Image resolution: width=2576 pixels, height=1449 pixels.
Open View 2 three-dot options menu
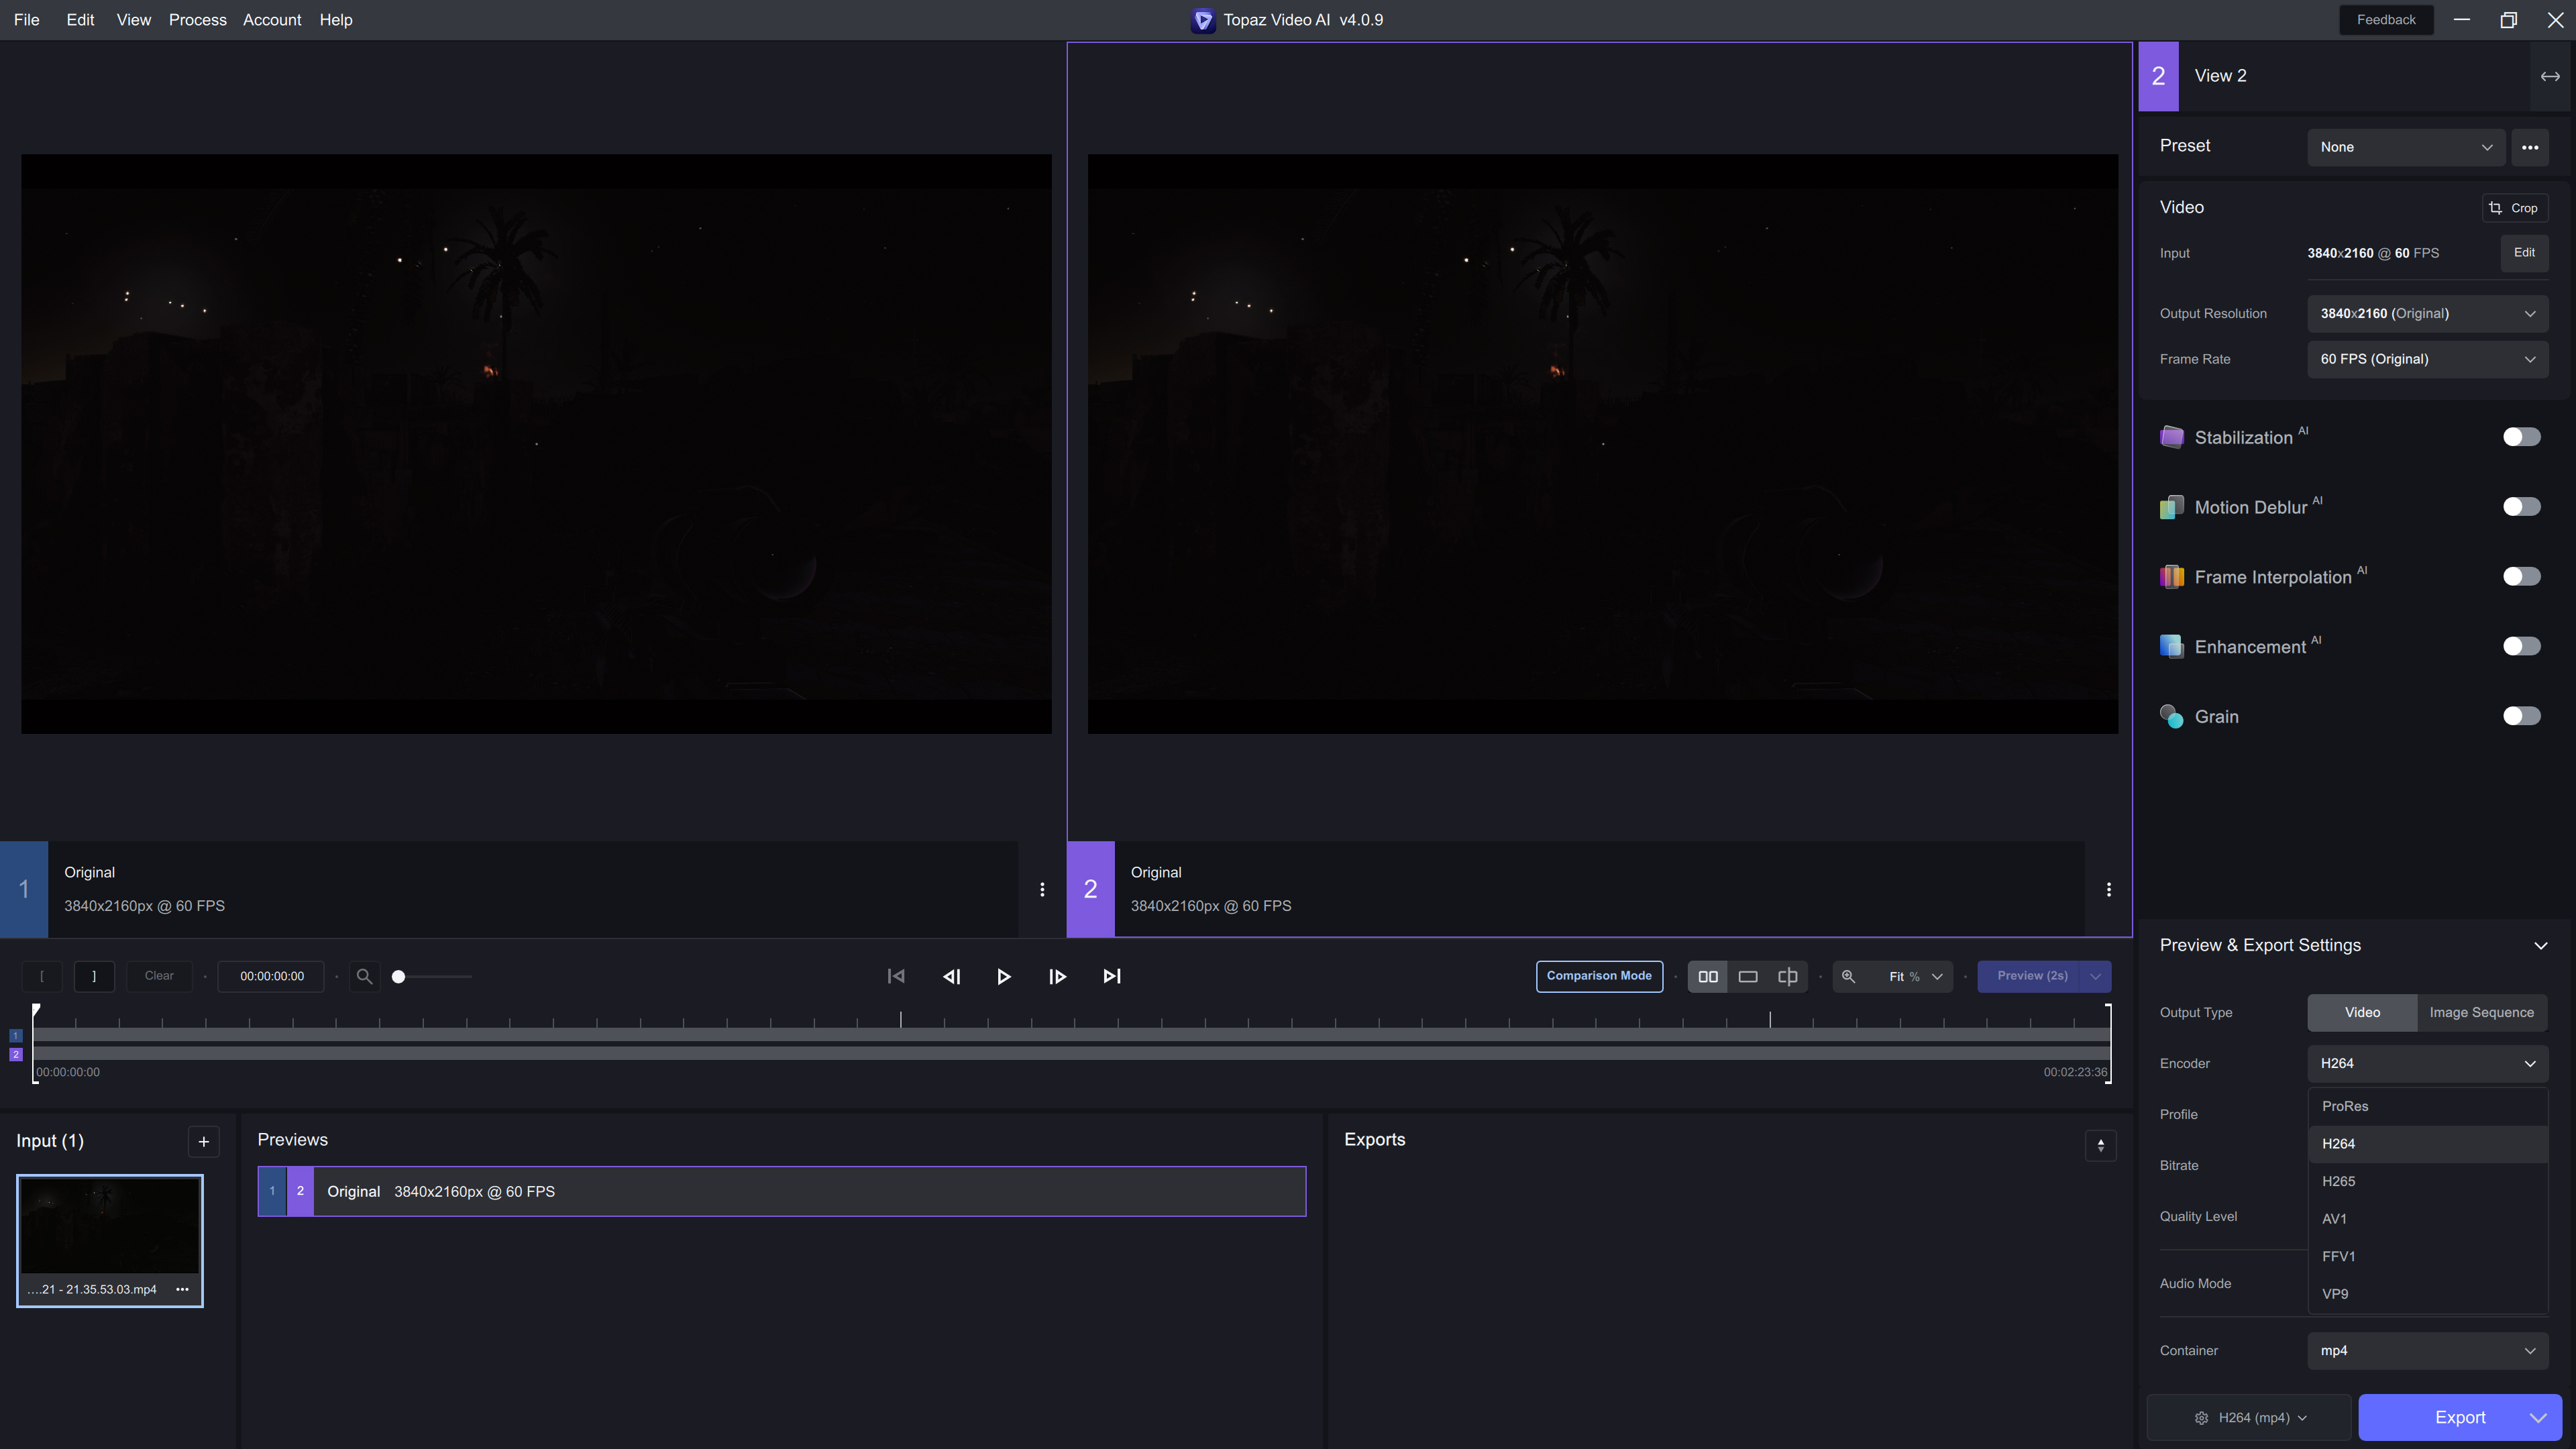pos(2108,889)
